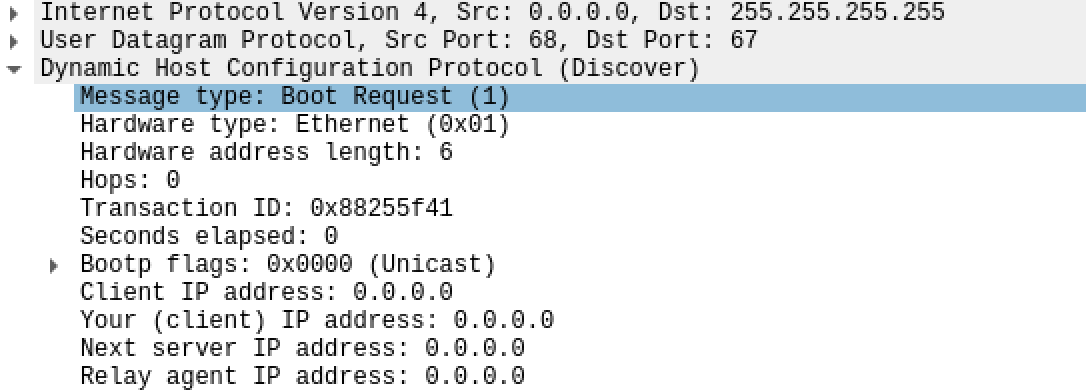Expand the Bootp flags field arrow

[x=54, y=265]
